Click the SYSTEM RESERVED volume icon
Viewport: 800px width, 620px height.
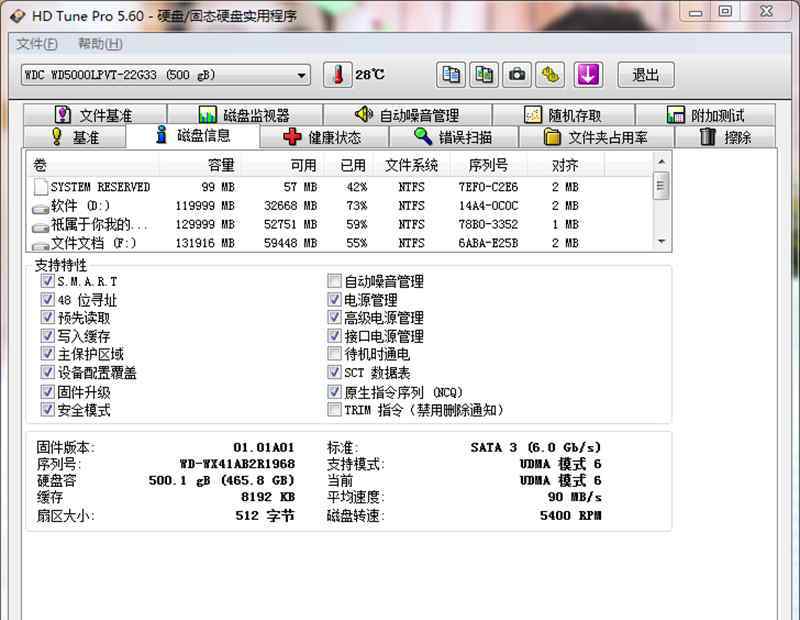(x=40, y=187)
